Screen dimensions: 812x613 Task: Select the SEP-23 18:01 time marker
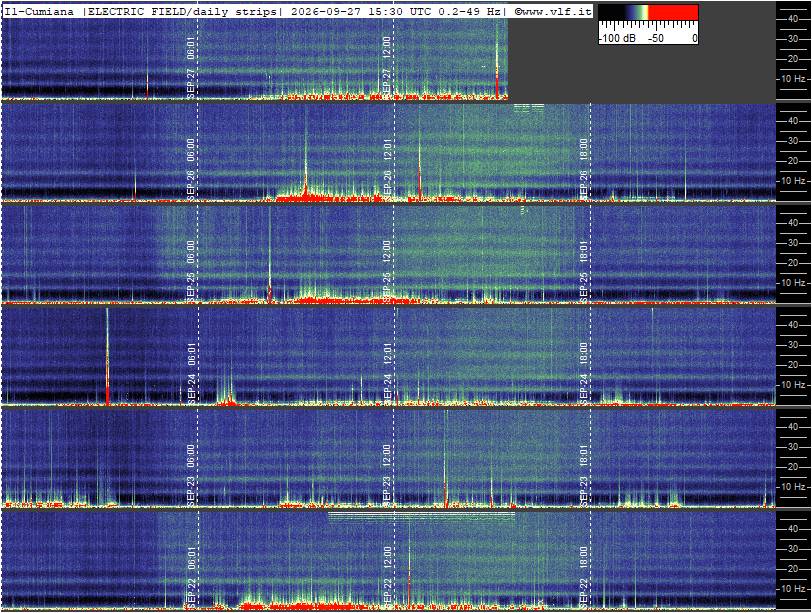[x=583, y=475]
